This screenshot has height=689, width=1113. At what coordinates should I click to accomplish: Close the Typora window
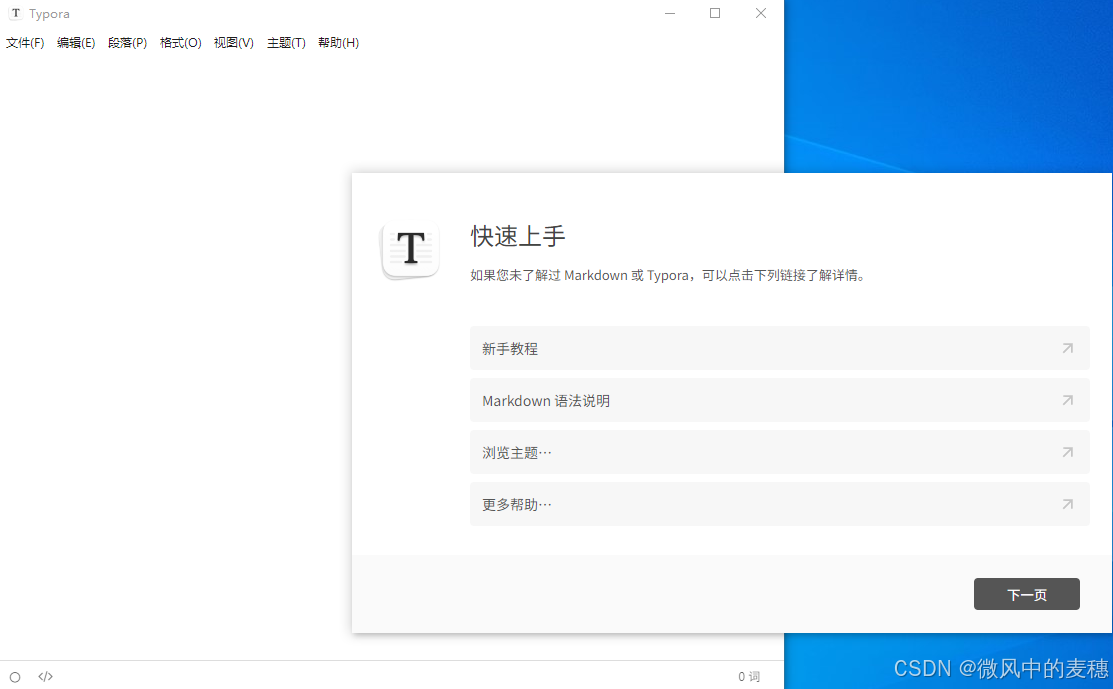pos(761,13)
